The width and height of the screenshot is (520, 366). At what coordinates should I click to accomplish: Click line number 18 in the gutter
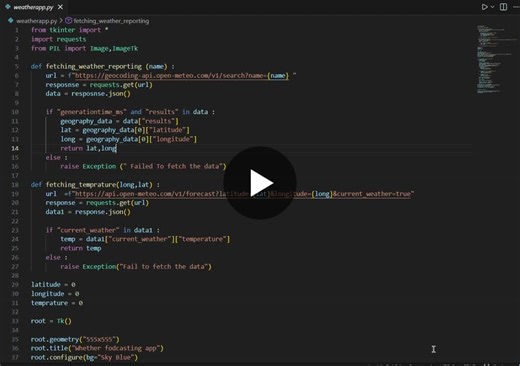[15, 185]
